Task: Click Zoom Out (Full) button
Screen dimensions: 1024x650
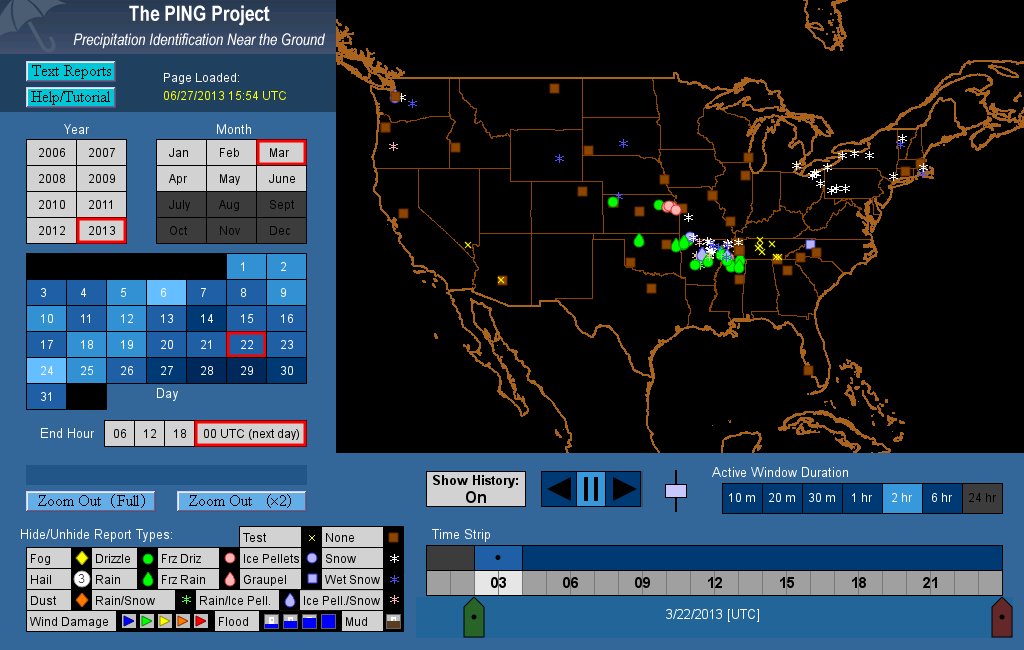Action: pyautogui.click(x=91, y=501)
